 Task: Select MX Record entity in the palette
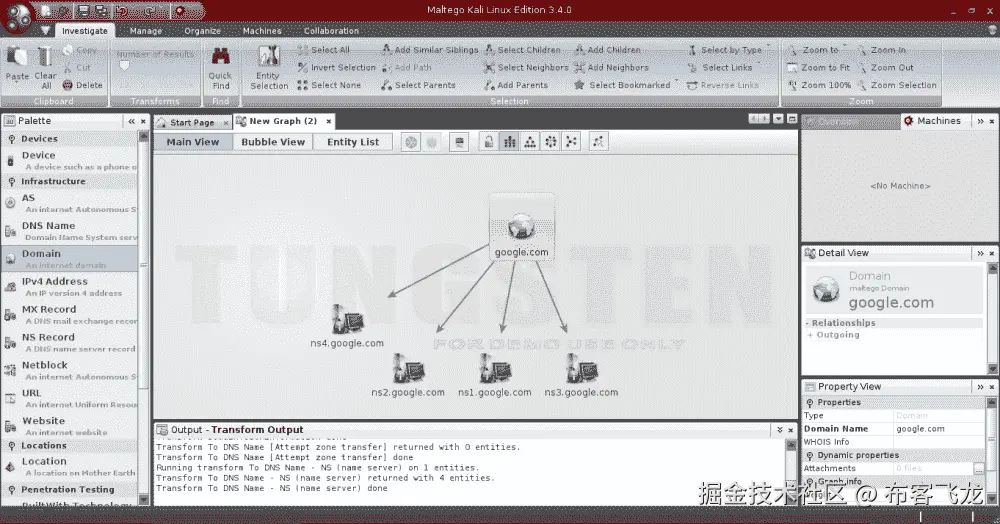(70, 314)
